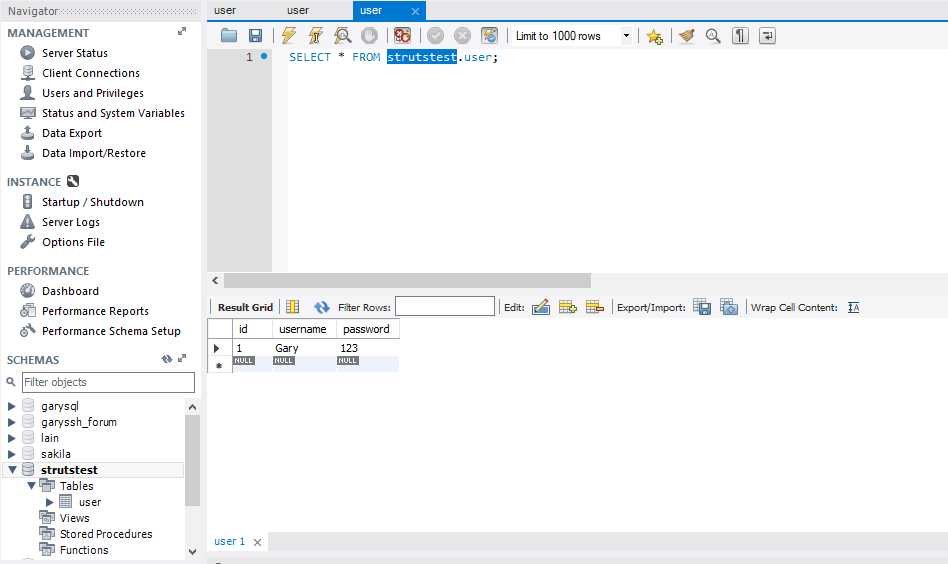
Task: Open Data Export
Action: (71, 133)
